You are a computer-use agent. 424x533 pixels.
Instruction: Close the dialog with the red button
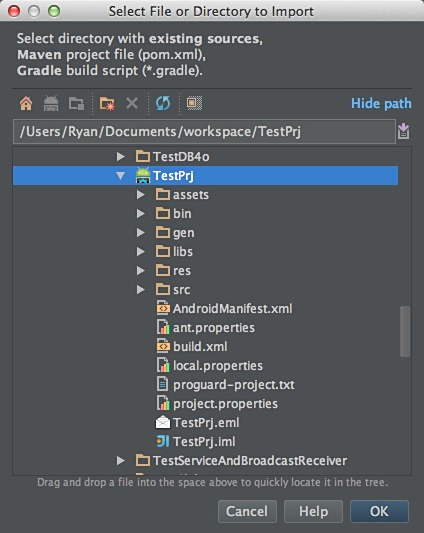pyautogui.click(x=14, y=11)
